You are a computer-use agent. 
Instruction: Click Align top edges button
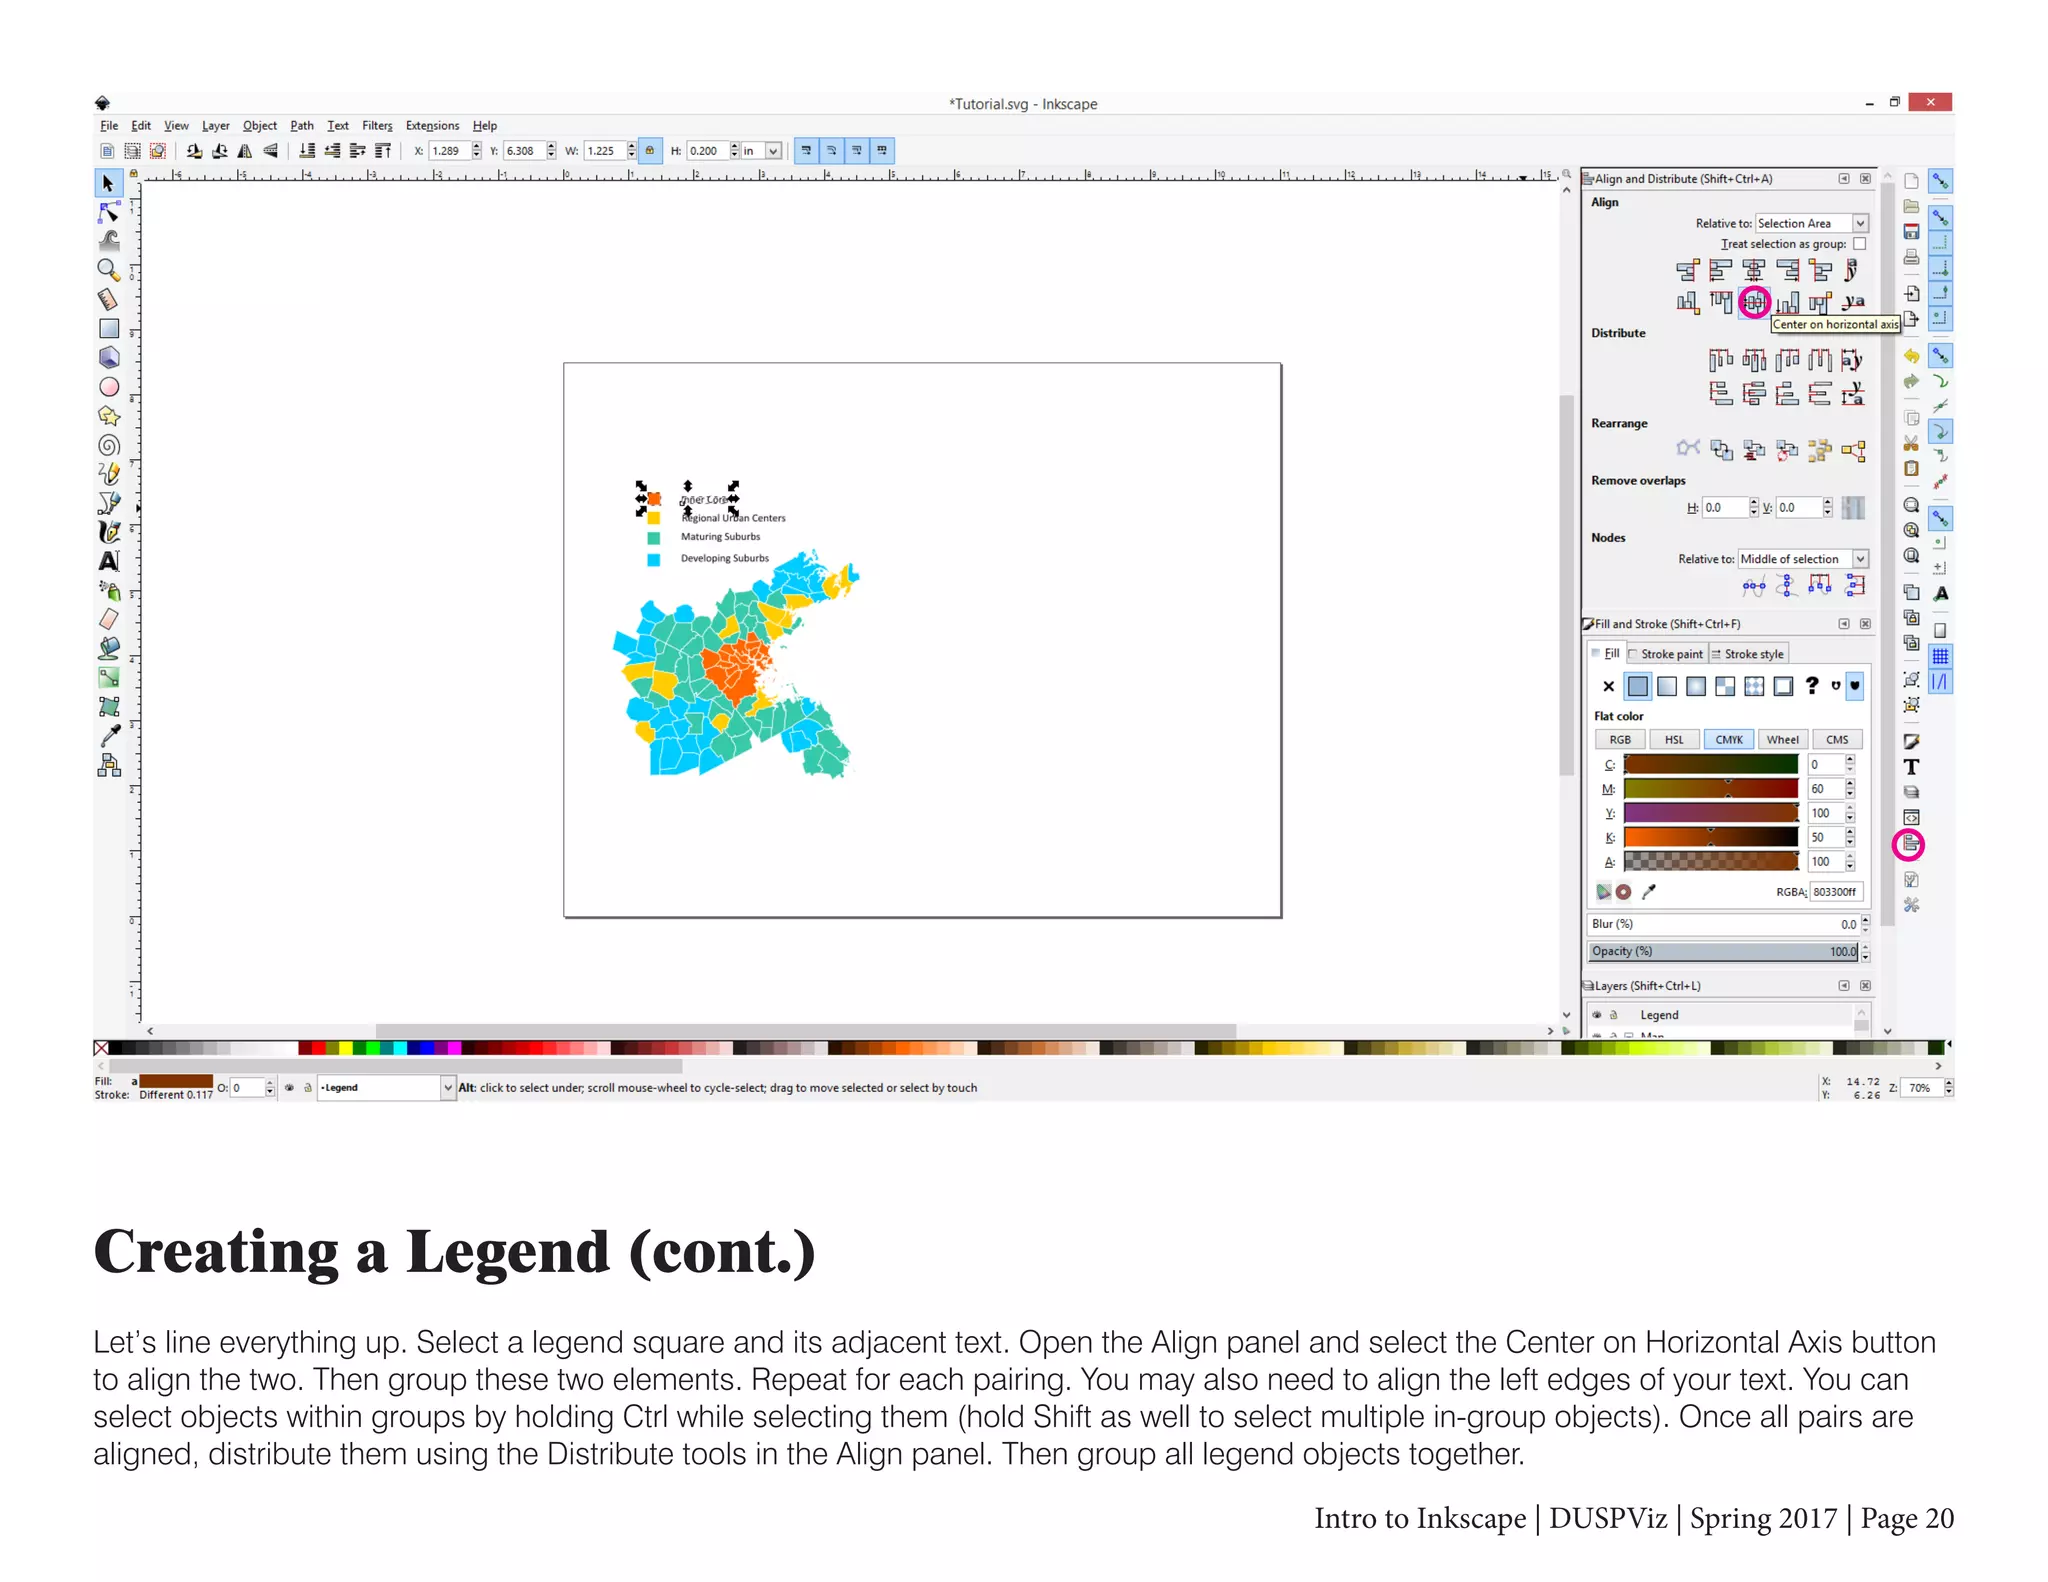point(1721,302)
